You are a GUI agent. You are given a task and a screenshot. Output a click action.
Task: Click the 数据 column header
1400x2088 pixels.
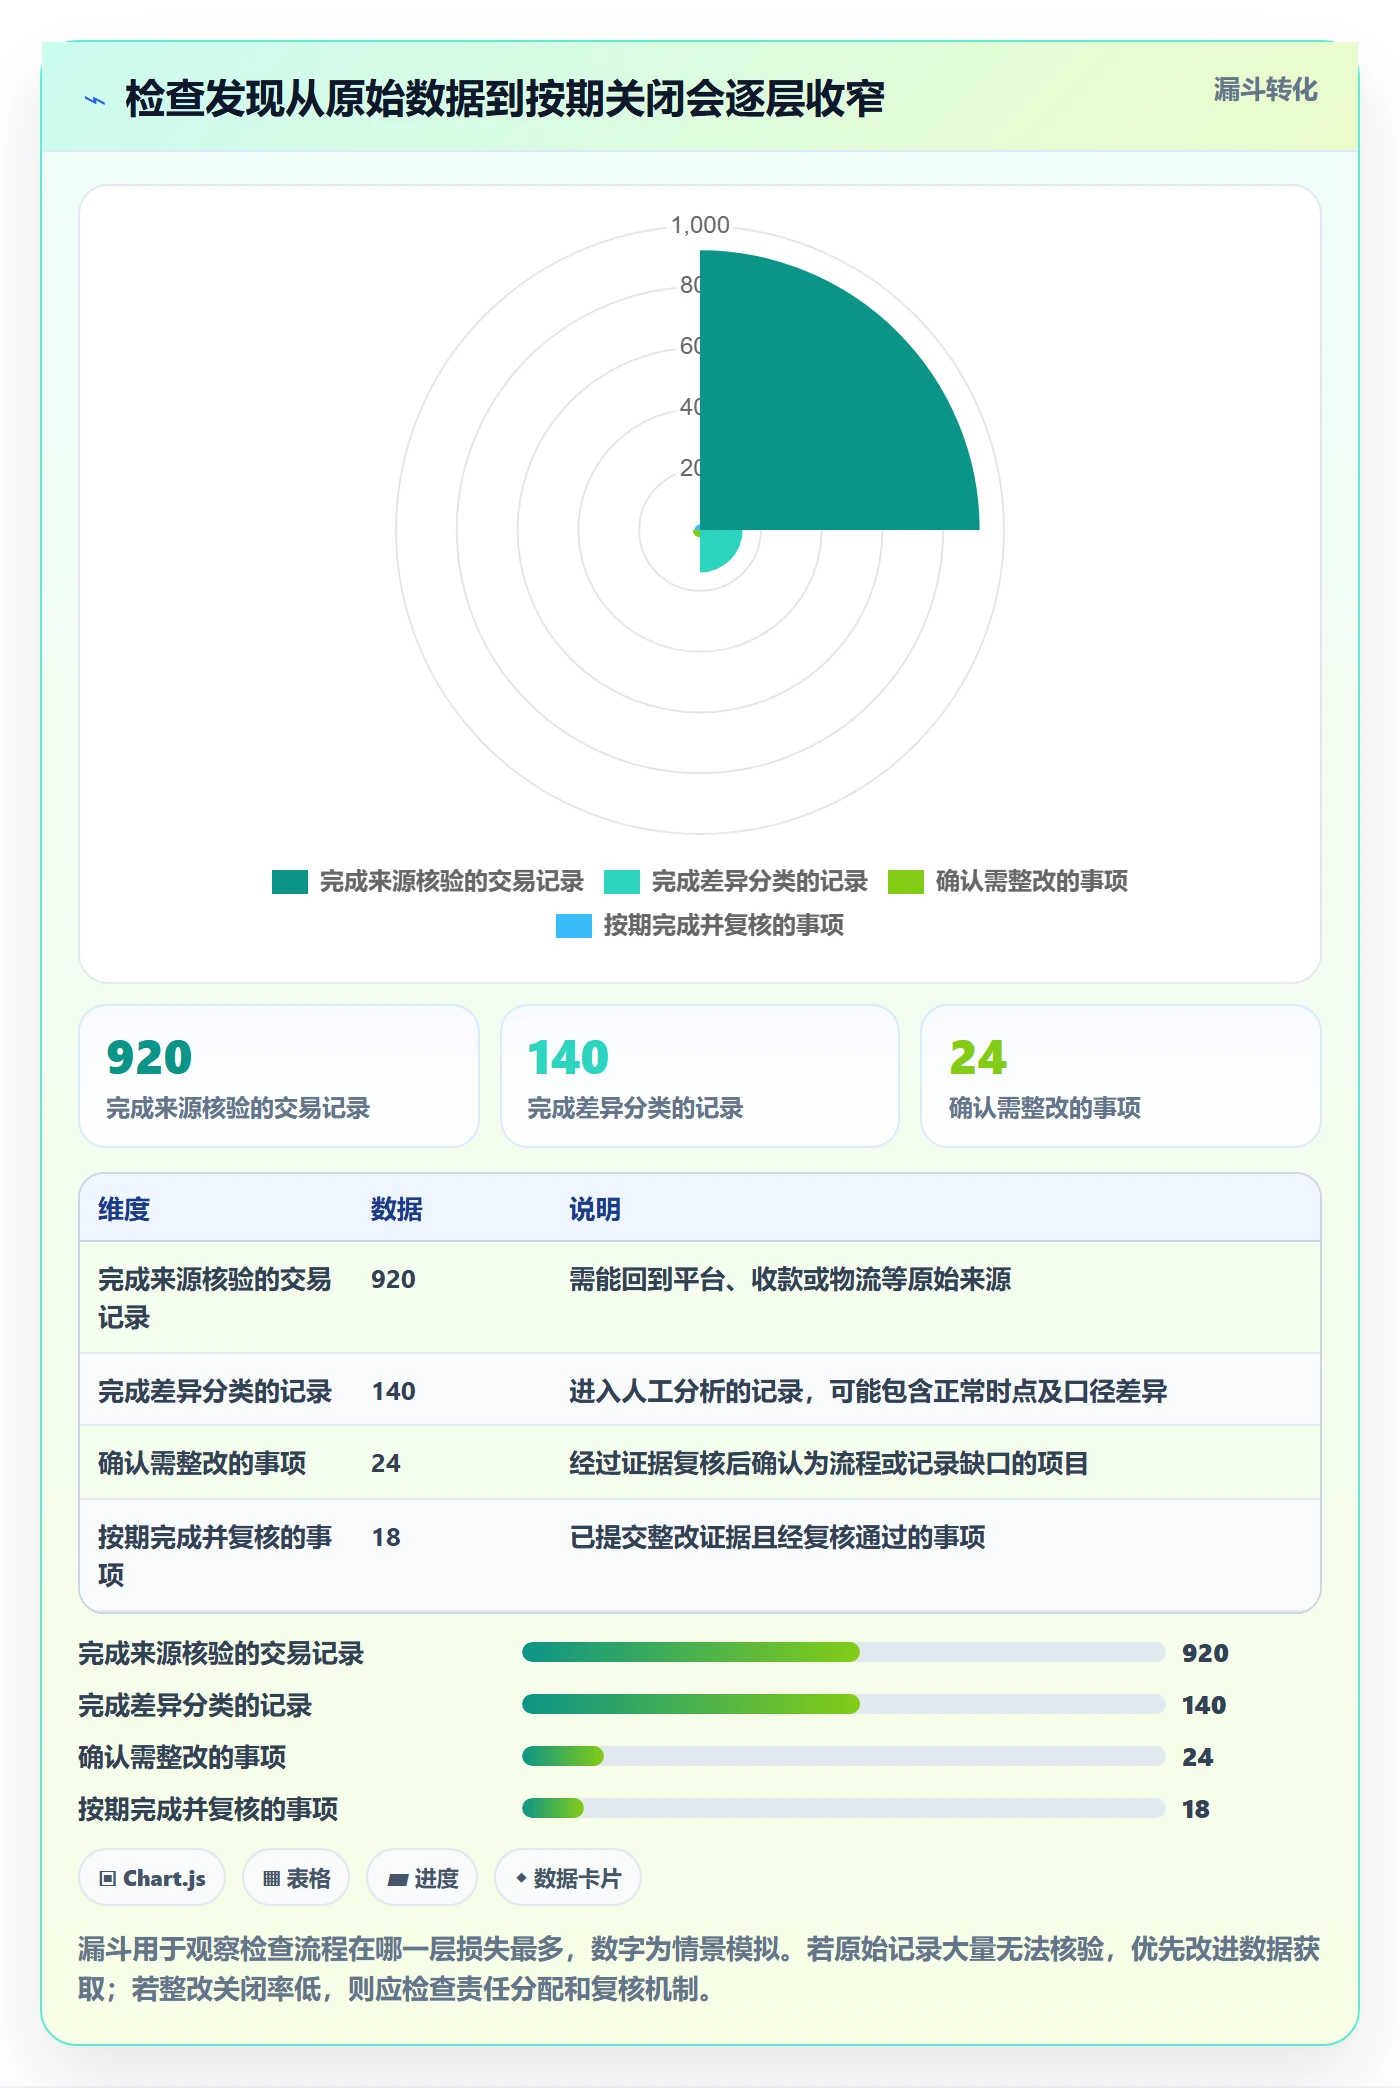coord(397,1209)
